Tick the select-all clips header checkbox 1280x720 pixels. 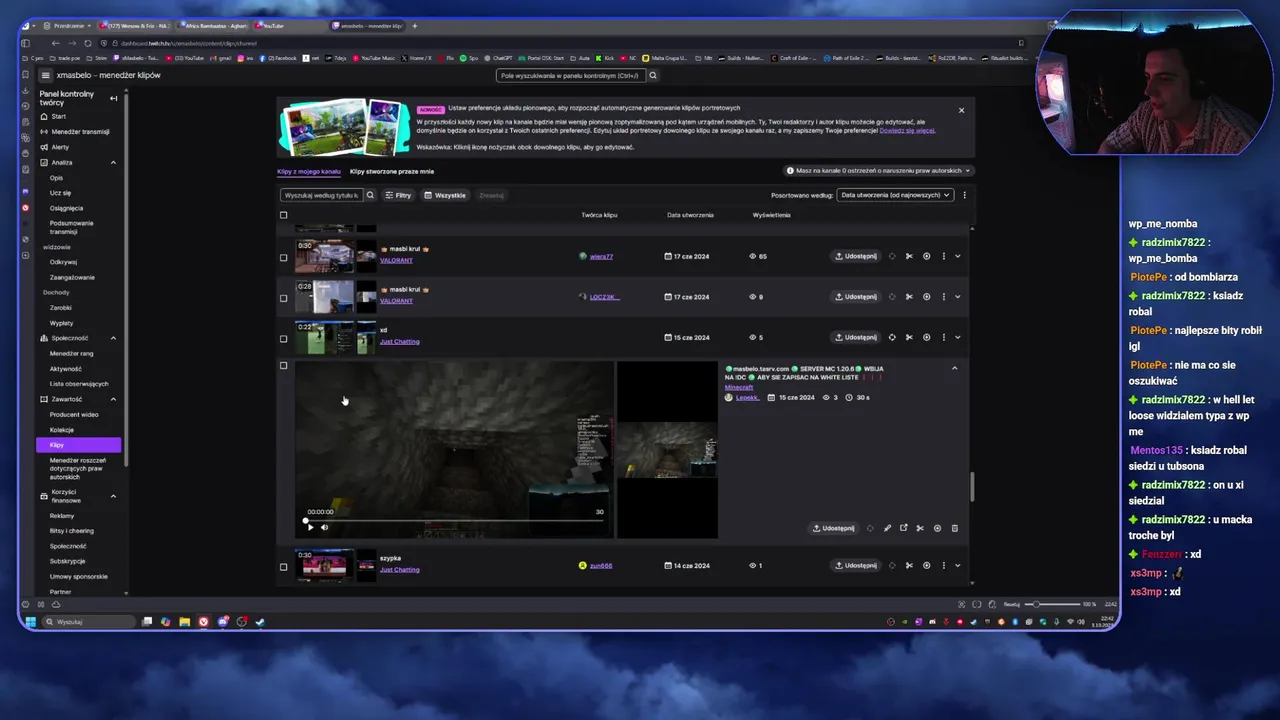click(283, 215)
